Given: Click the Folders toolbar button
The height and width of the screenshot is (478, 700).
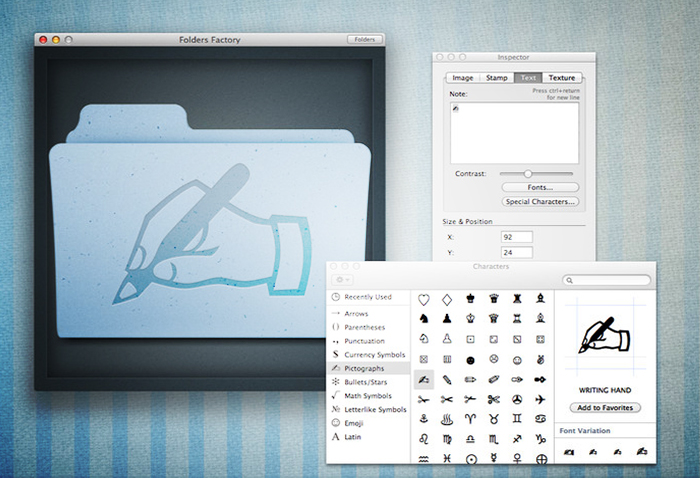Looking at the screenshot, I should [x=365, y=39].
